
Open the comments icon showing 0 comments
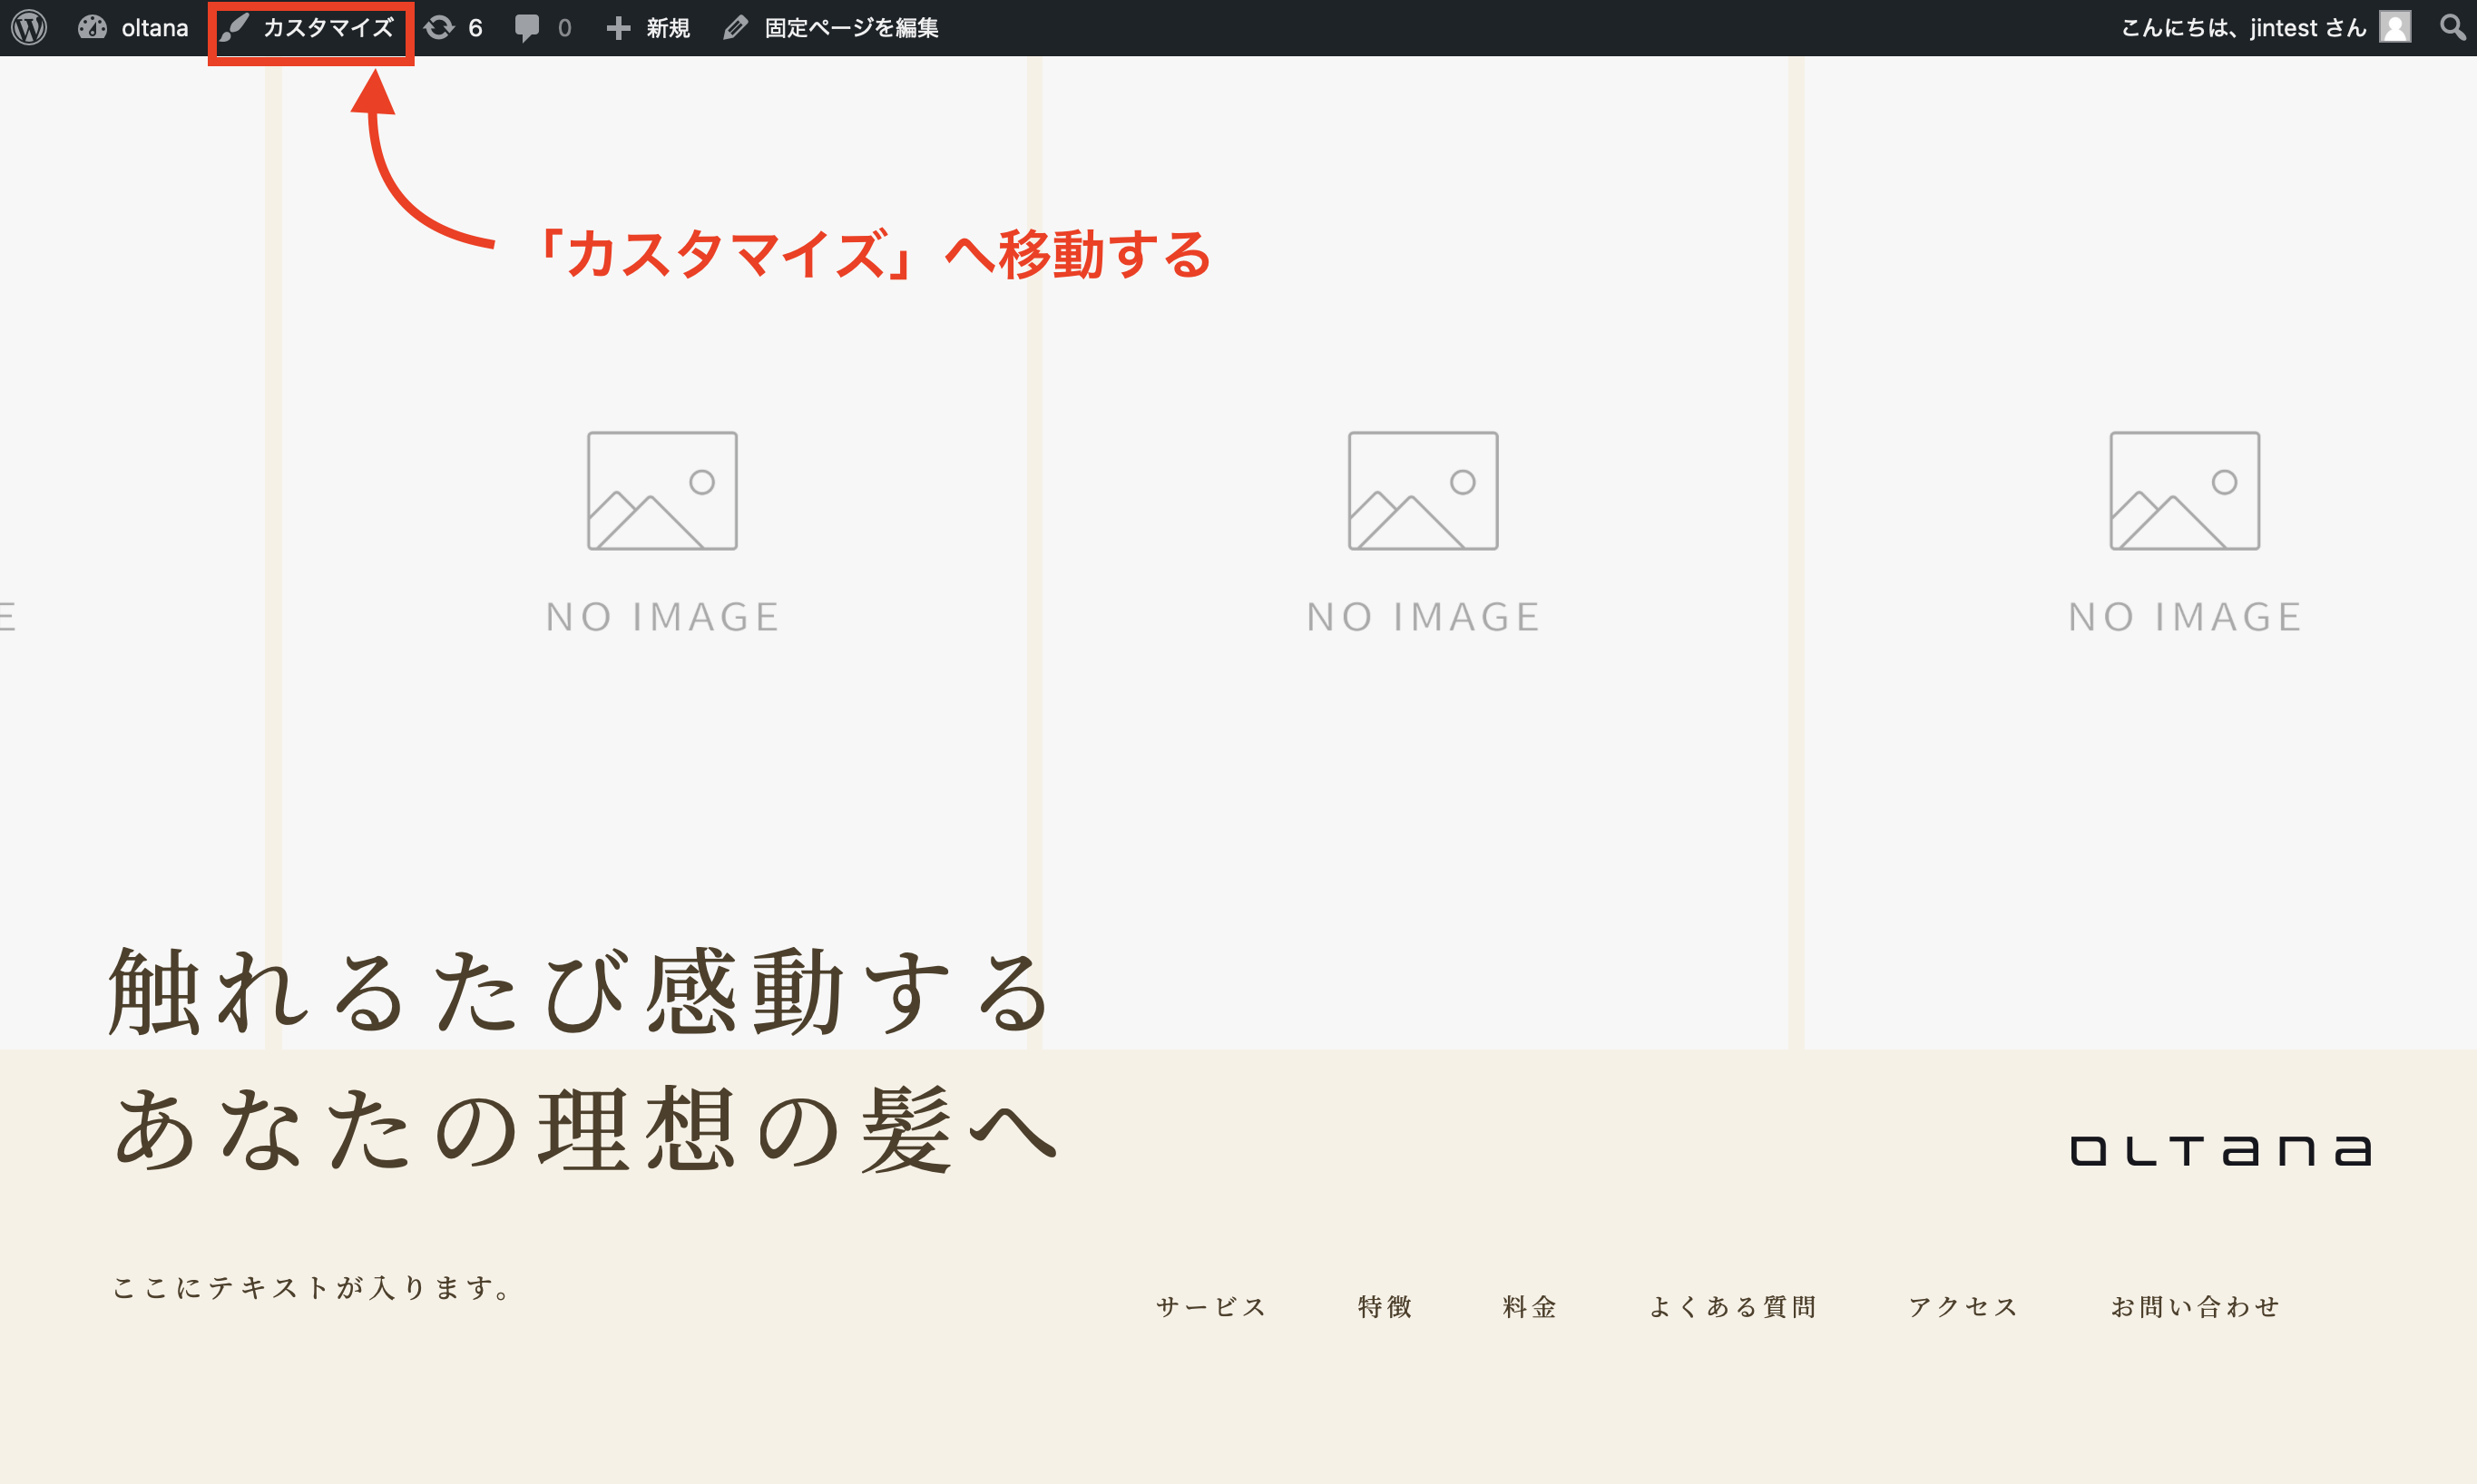point(529,27)
